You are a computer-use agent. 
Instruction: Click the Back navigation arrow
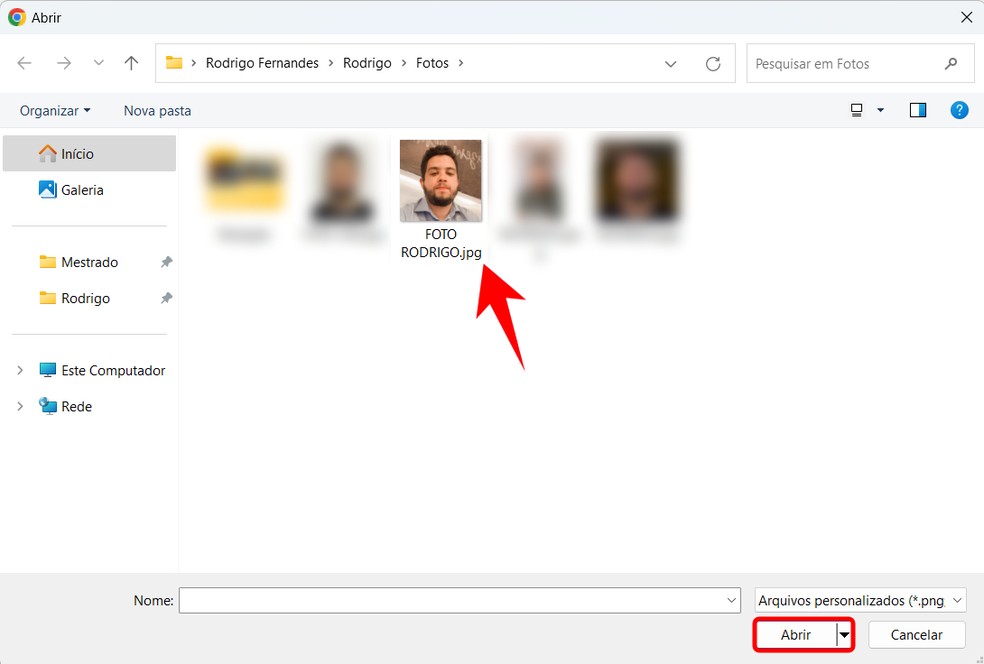coord(25,63)
